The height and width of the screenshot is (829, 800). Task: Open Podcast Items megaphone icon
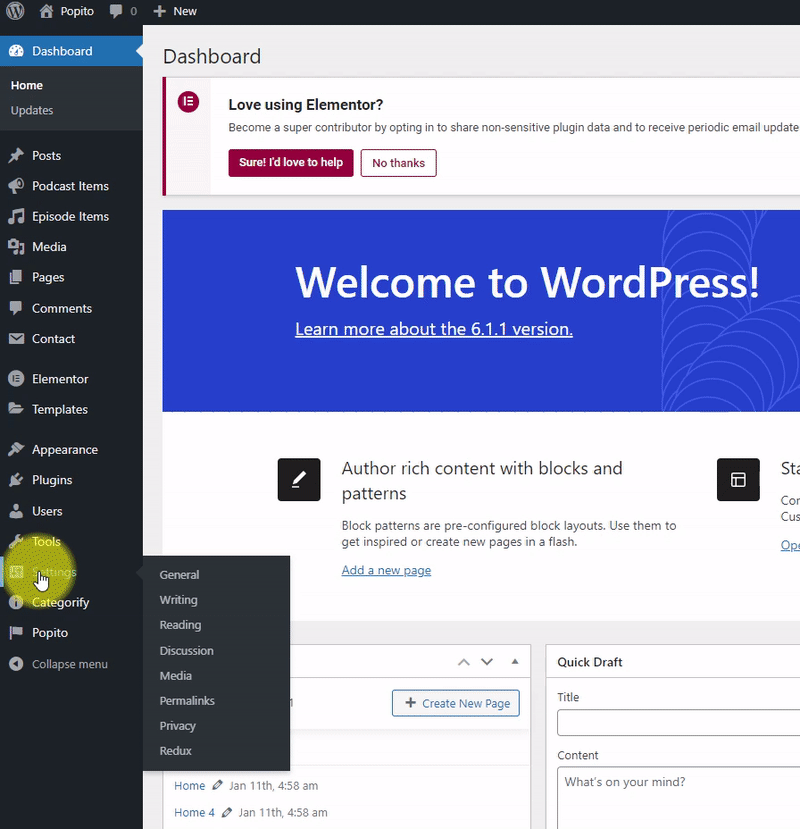pos(16,186)
